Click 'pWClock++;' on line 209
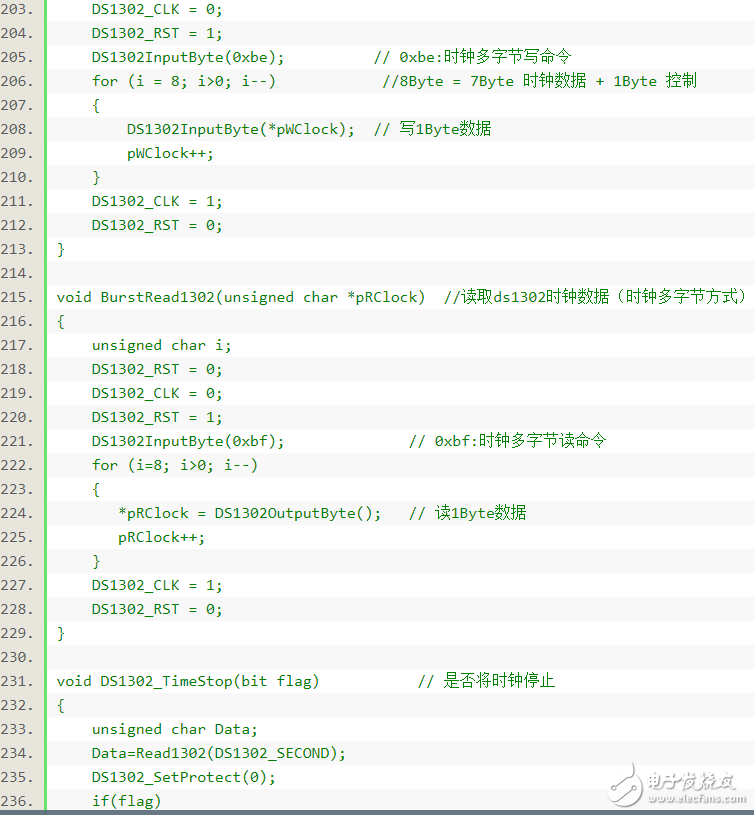 point(170,153)
